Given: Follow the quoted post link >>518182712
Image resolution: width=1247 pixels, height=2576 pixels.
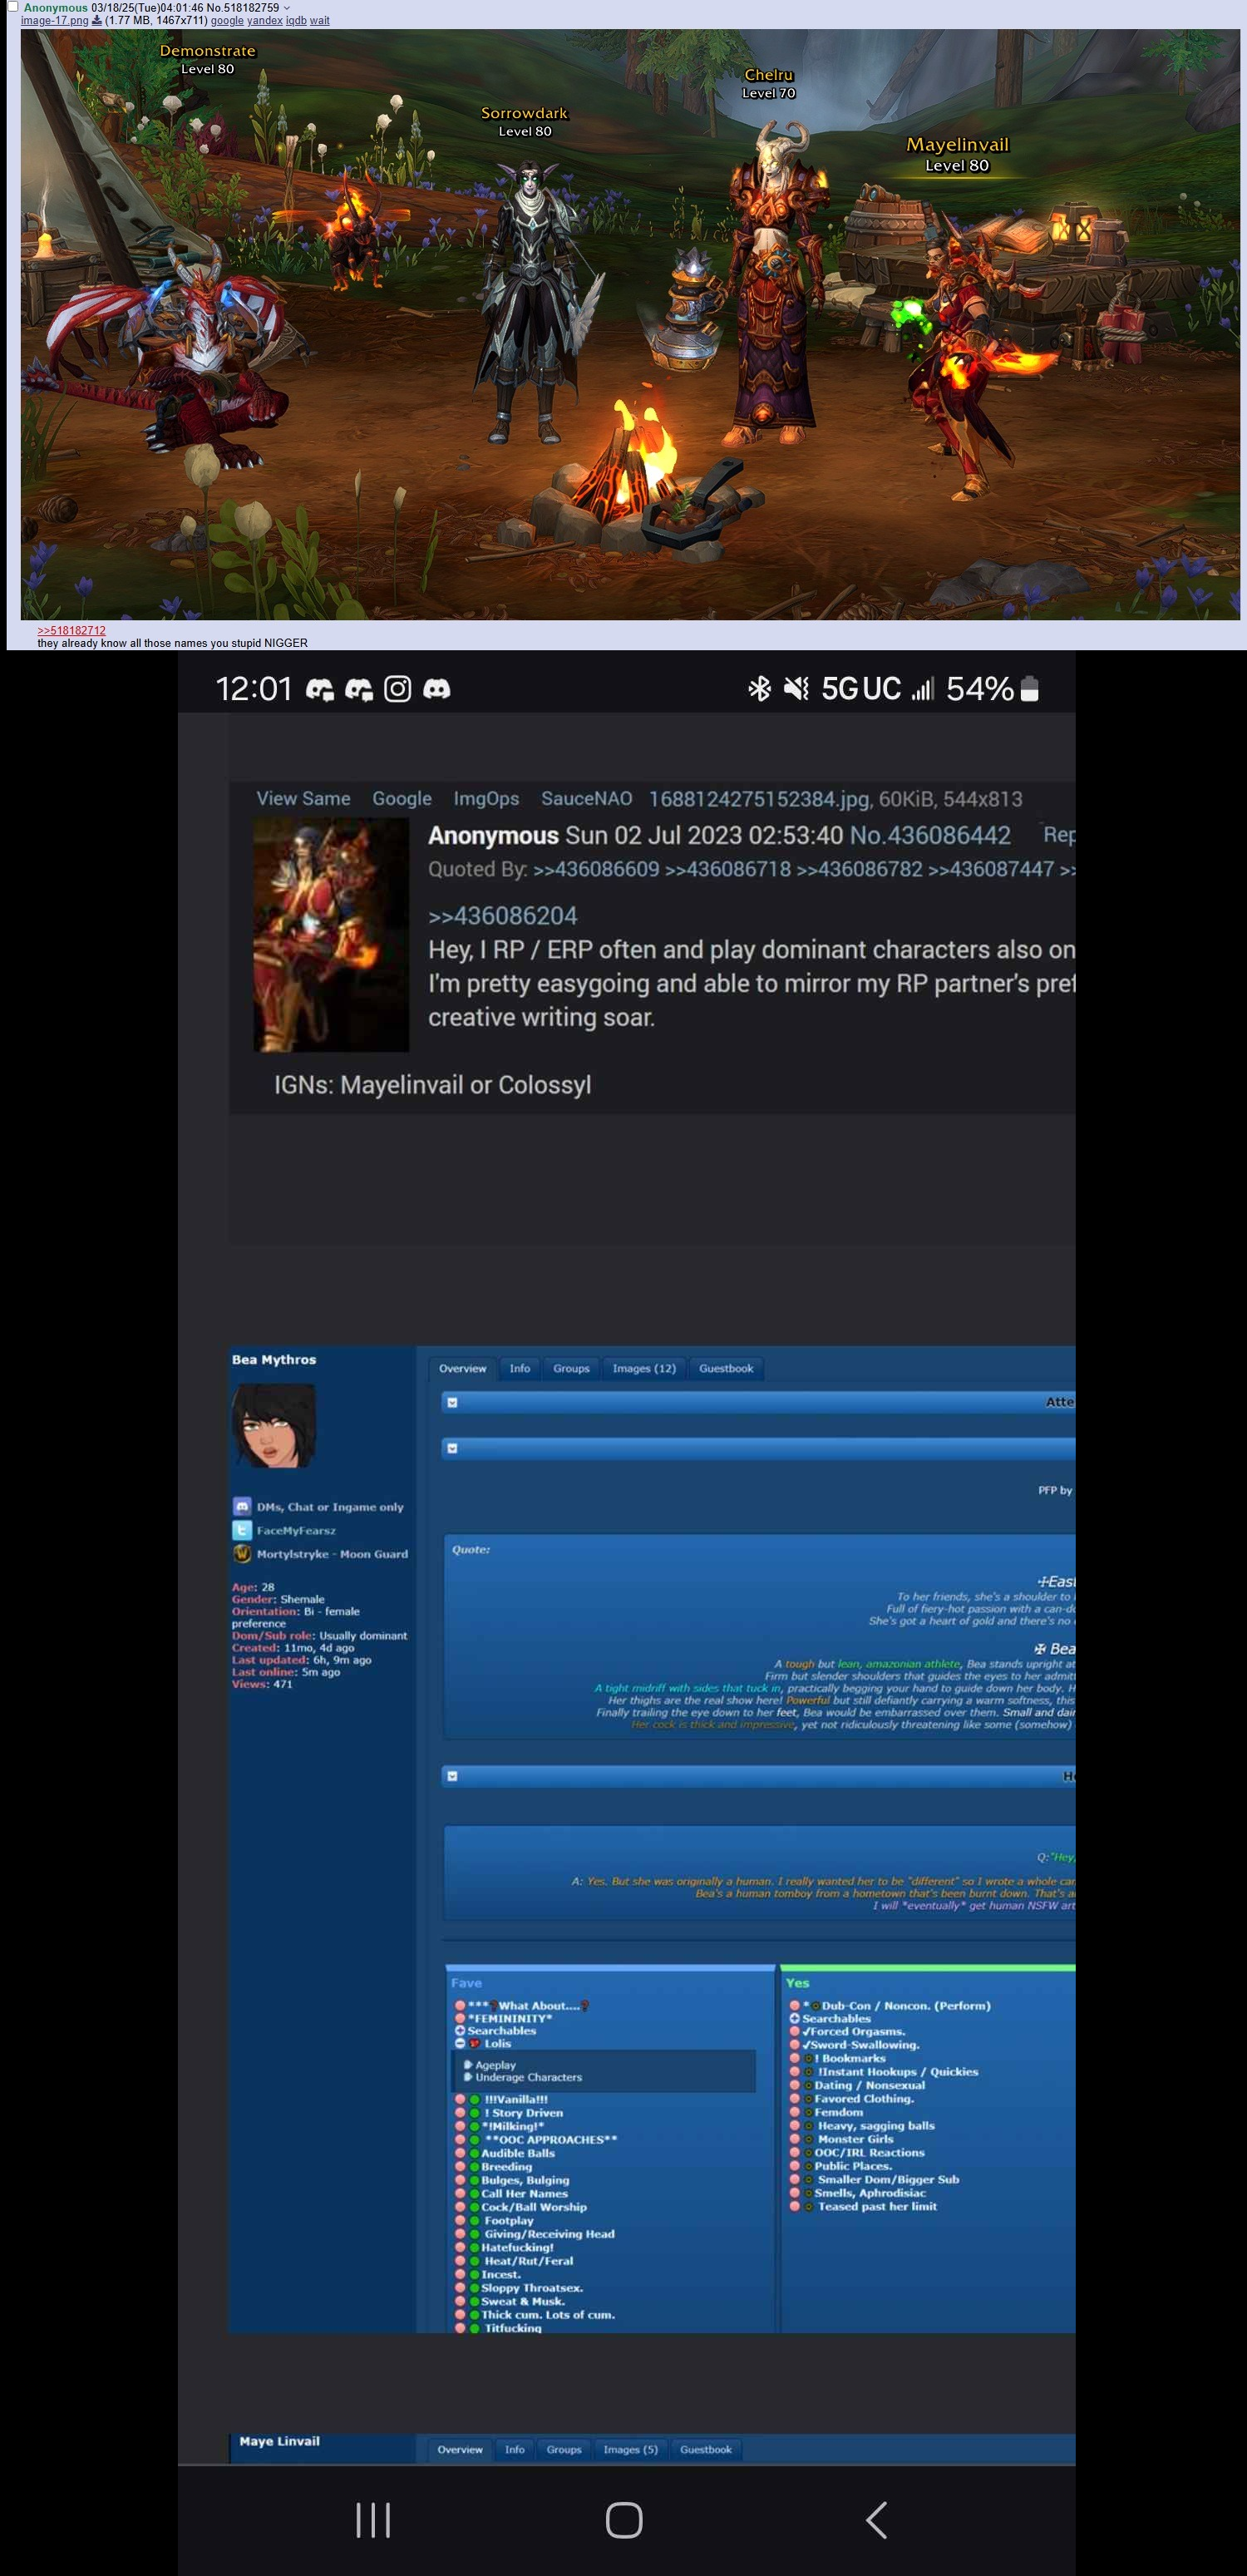Looking at the screenshot, I should (x=71, y=630).
